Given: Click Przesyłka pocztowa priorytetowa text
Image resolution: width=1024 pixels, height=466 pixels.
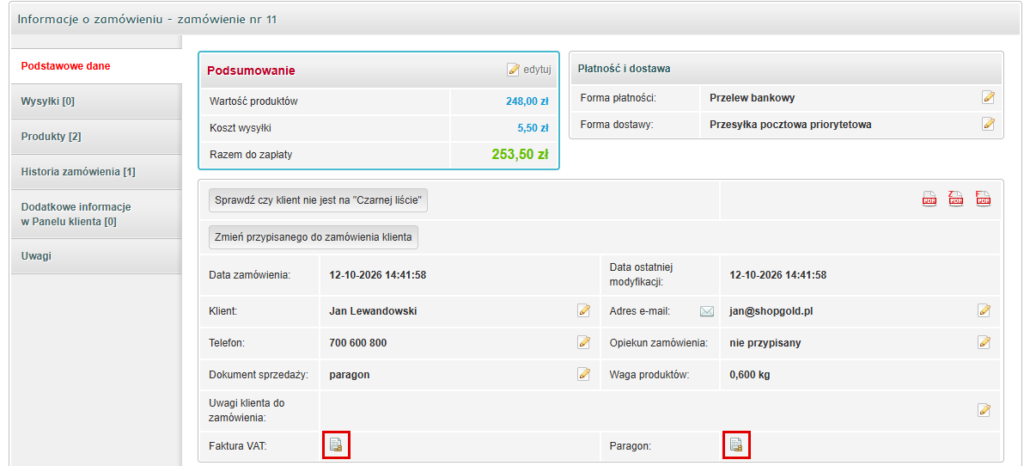Looking at the screenshot, I should coord(790,124).
